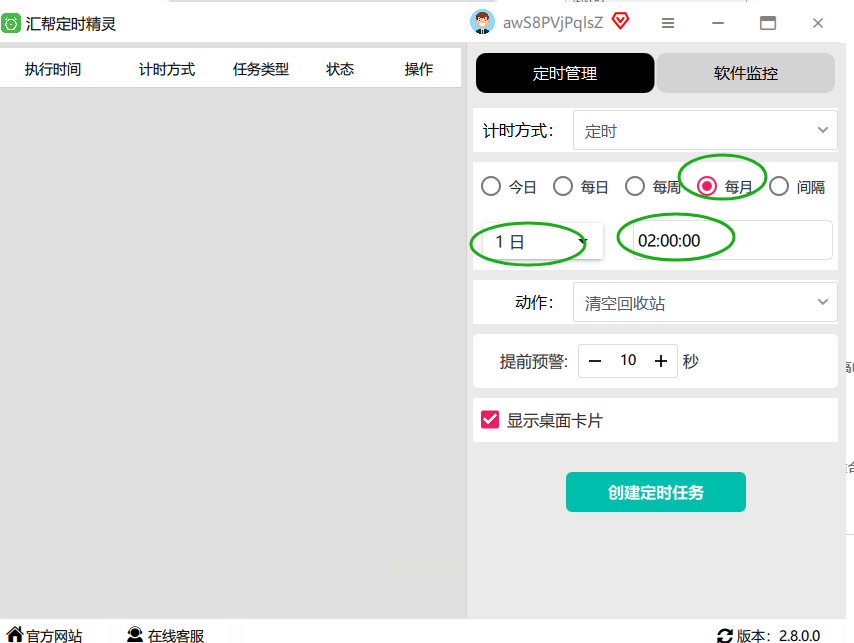Screen dimensions: 854x643
Task: Click the 创建定时任务 button
Action: pos(656,492)
